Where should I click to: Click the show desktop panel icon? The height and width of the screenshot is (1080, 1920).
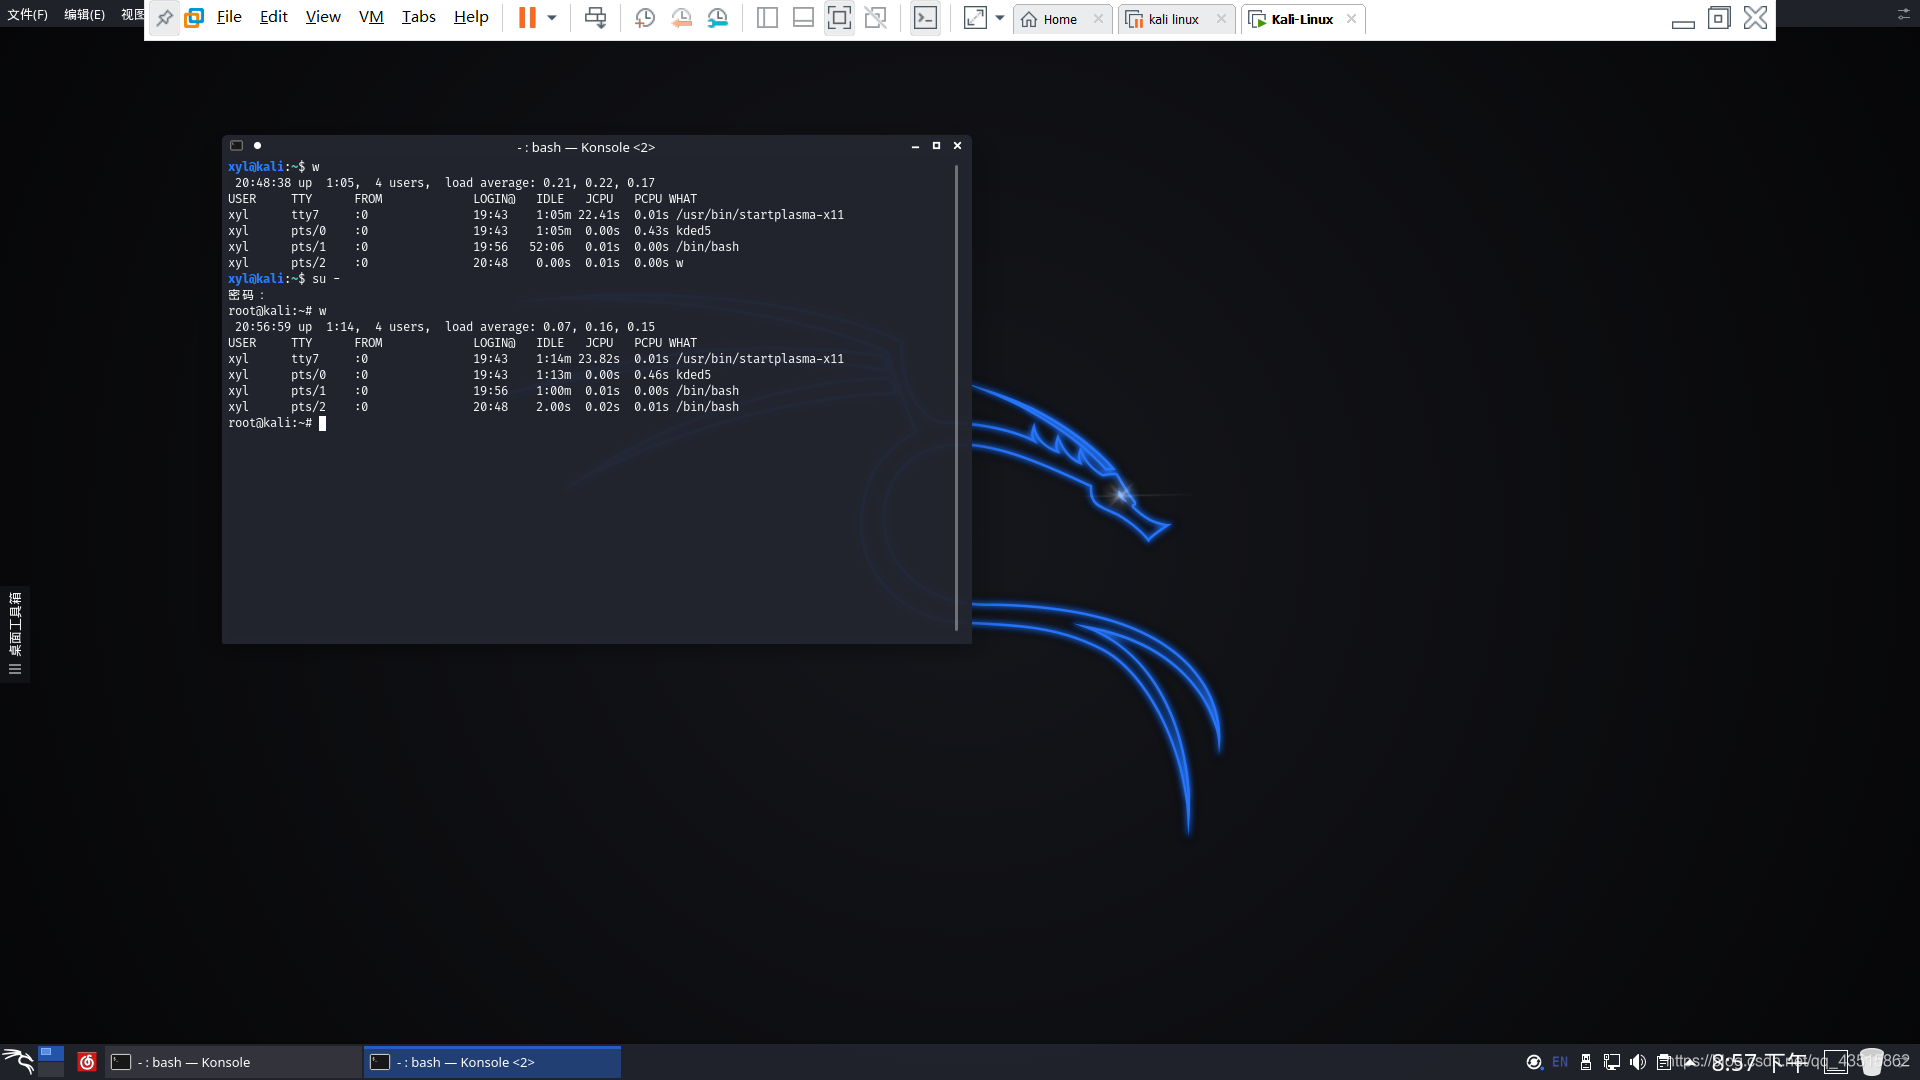[1836, 1062]
